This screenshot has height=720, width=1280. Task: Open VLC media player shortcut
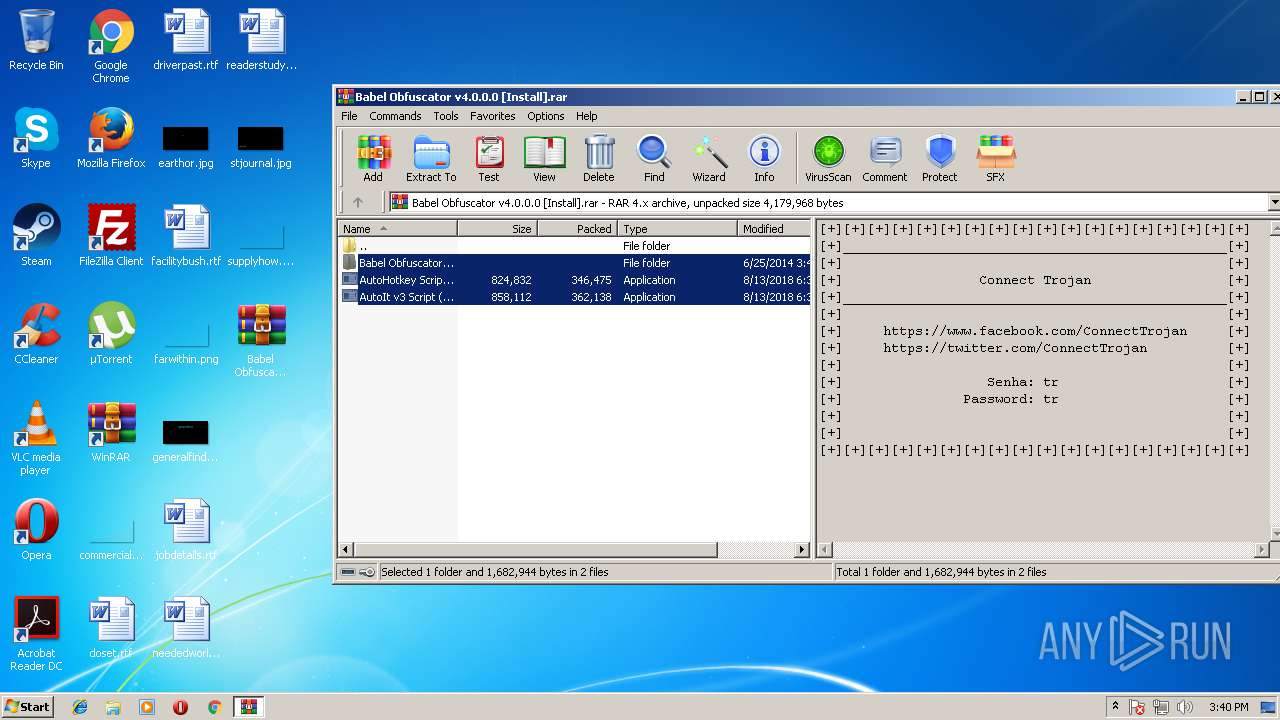36,439
